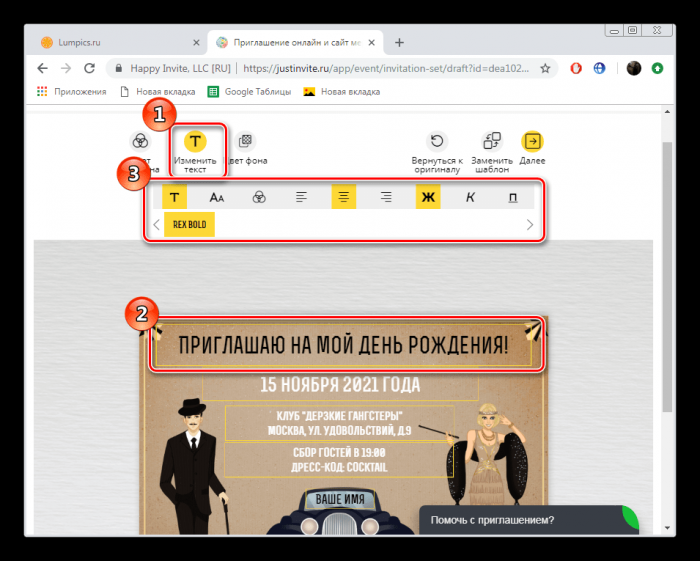Click the 'Далее' next button
The height and width of the screenshot is (561, 700).
532,142
